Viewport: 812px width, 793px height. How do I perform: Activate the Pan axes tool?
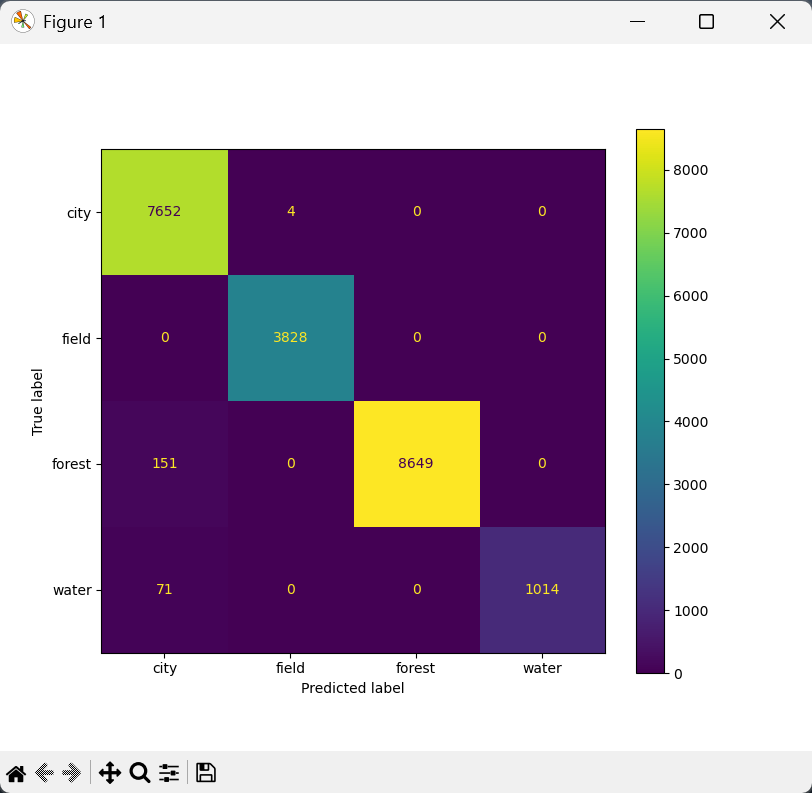click(x=109, y=772)
